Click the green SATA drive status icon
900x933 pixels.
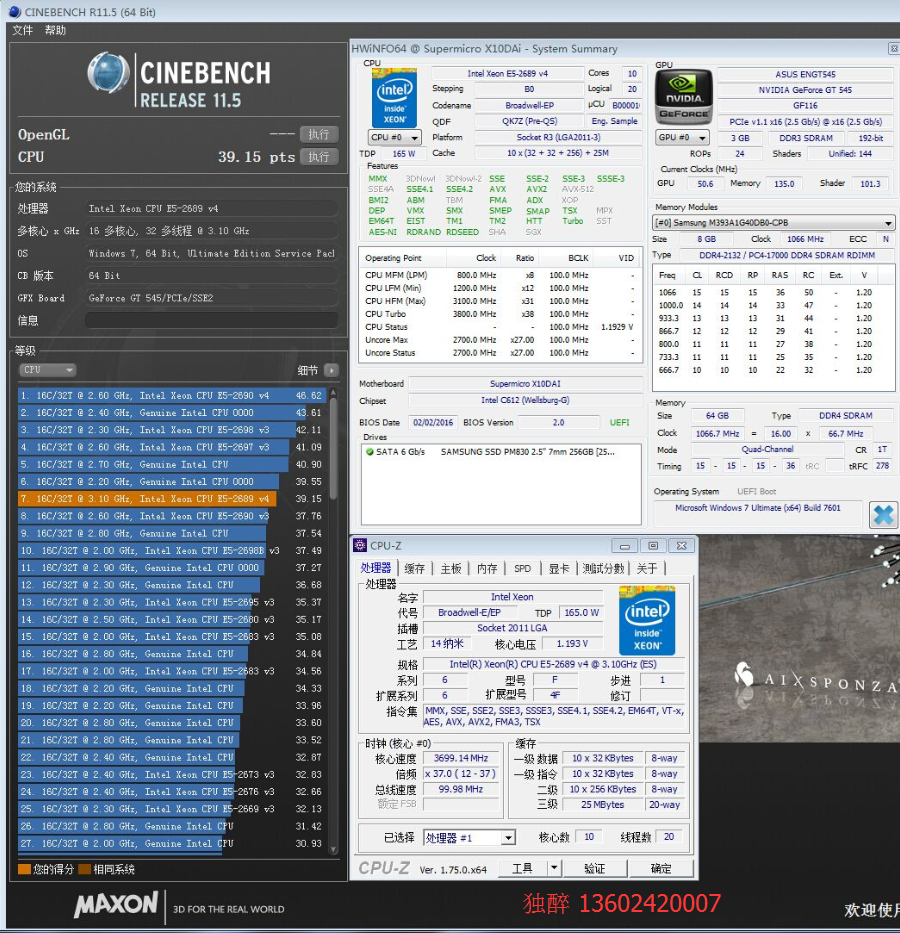[x=370, y=452]
